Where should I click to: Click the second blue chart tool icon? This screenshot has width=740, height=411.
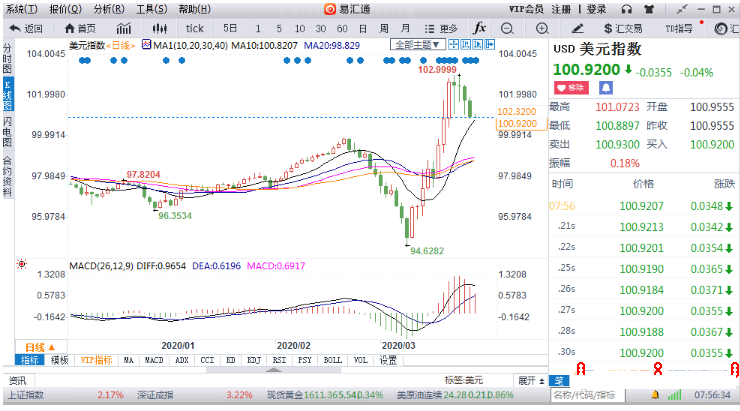click(x=465, y=44)
